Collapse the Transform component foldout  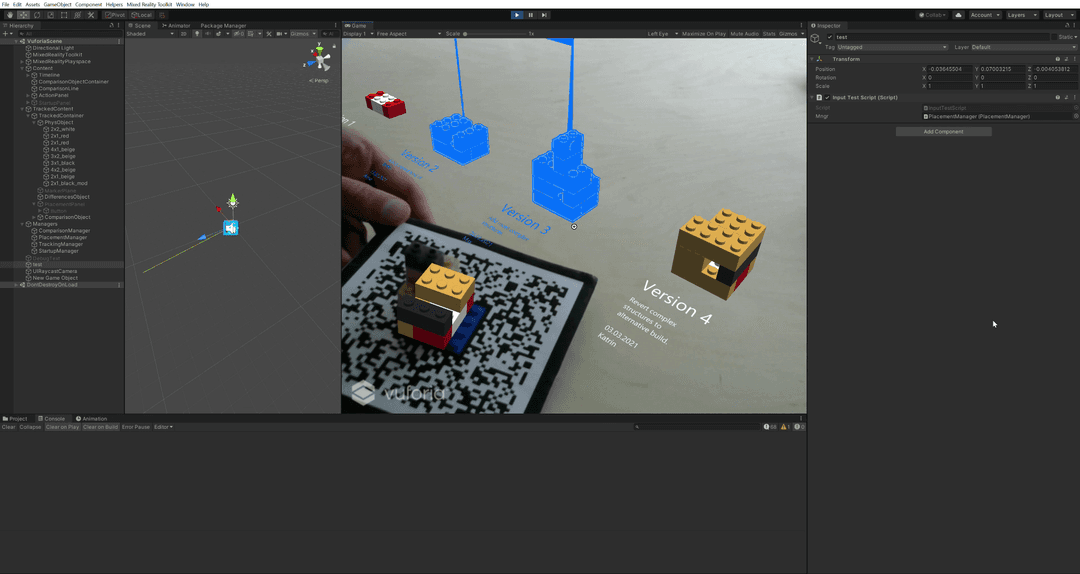click(813, 59)
